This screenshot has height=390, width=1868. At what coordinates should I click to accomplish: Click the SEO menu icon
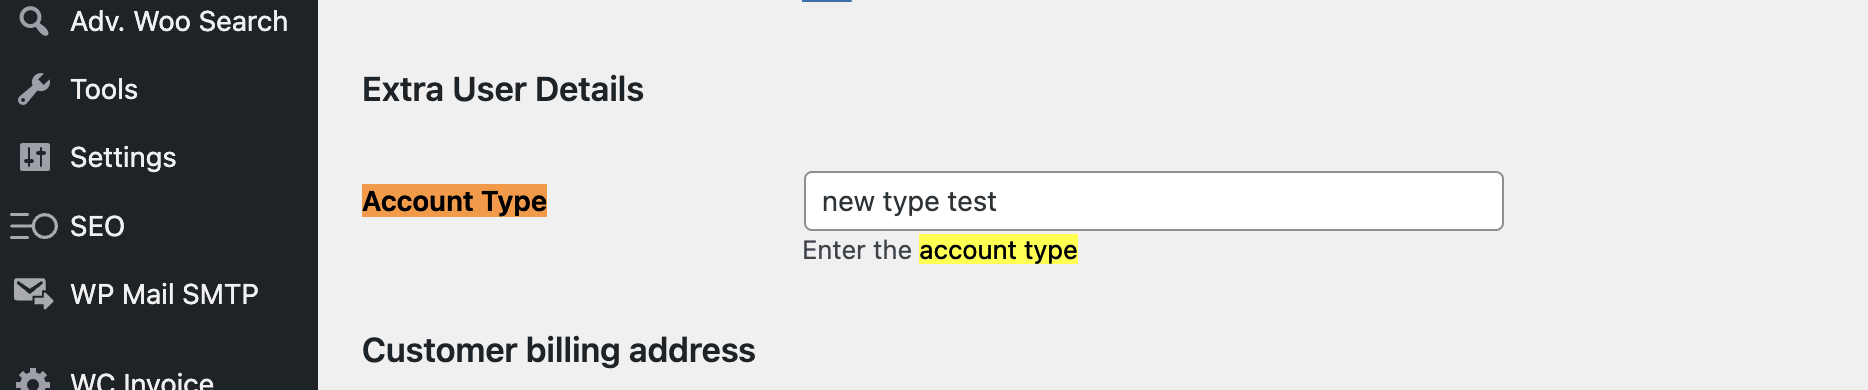(34, 226)
